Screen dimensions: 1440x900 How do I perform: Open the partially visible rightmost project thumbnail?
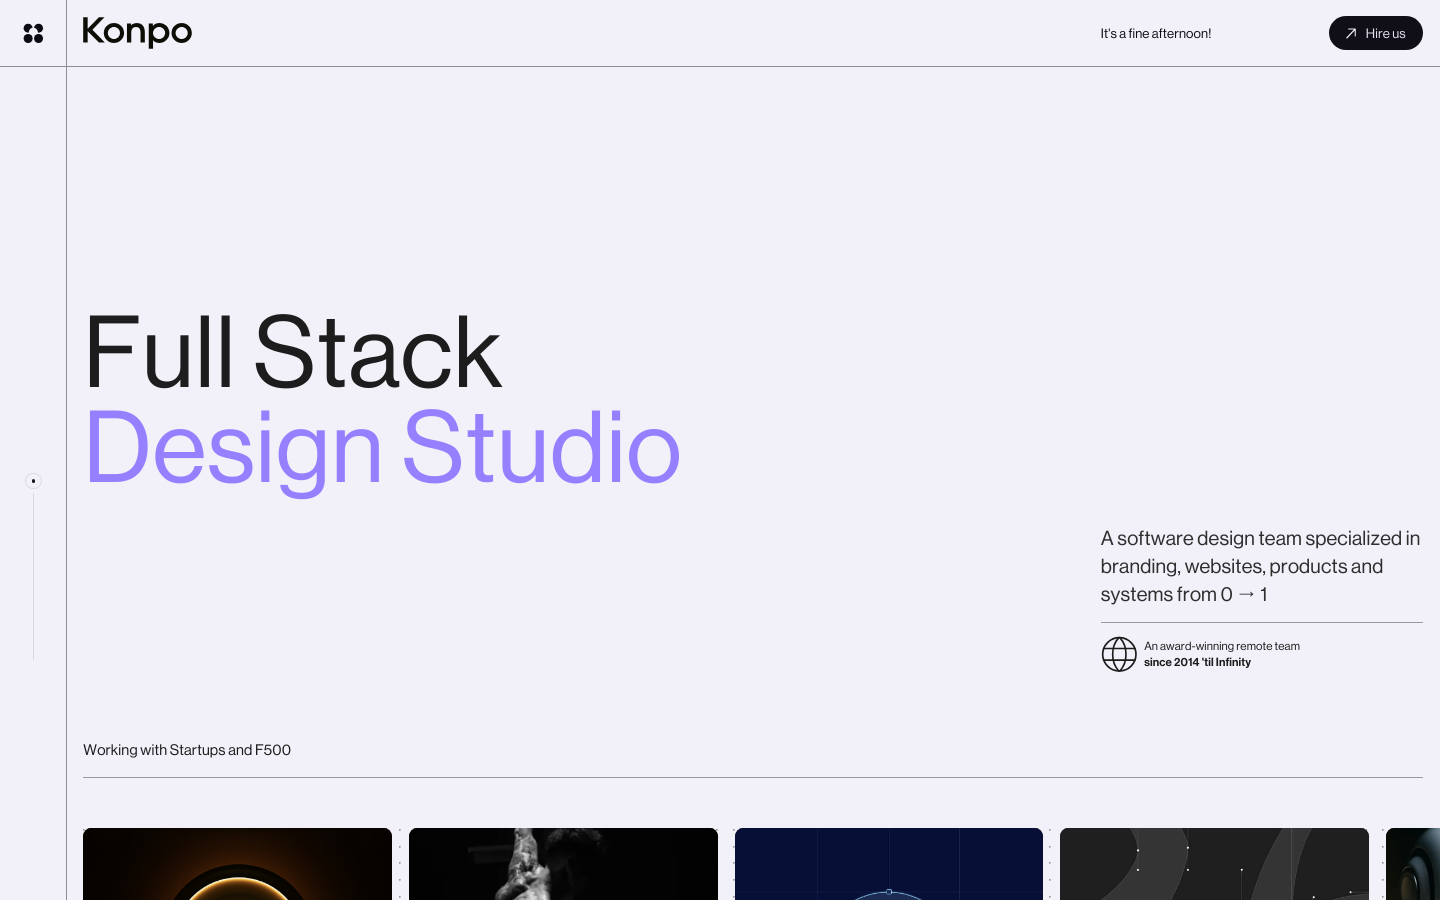(1412, 864)
